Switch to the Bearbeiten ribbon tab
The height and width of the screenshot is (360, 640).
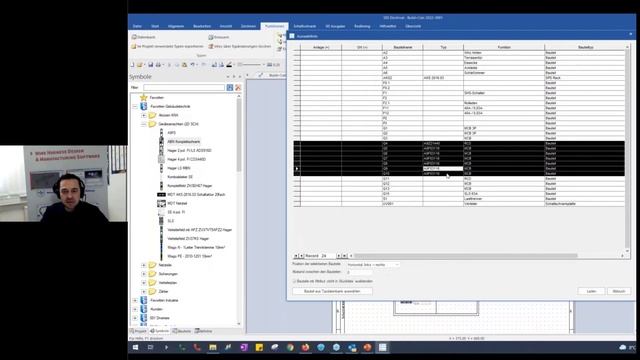[202, 26]
